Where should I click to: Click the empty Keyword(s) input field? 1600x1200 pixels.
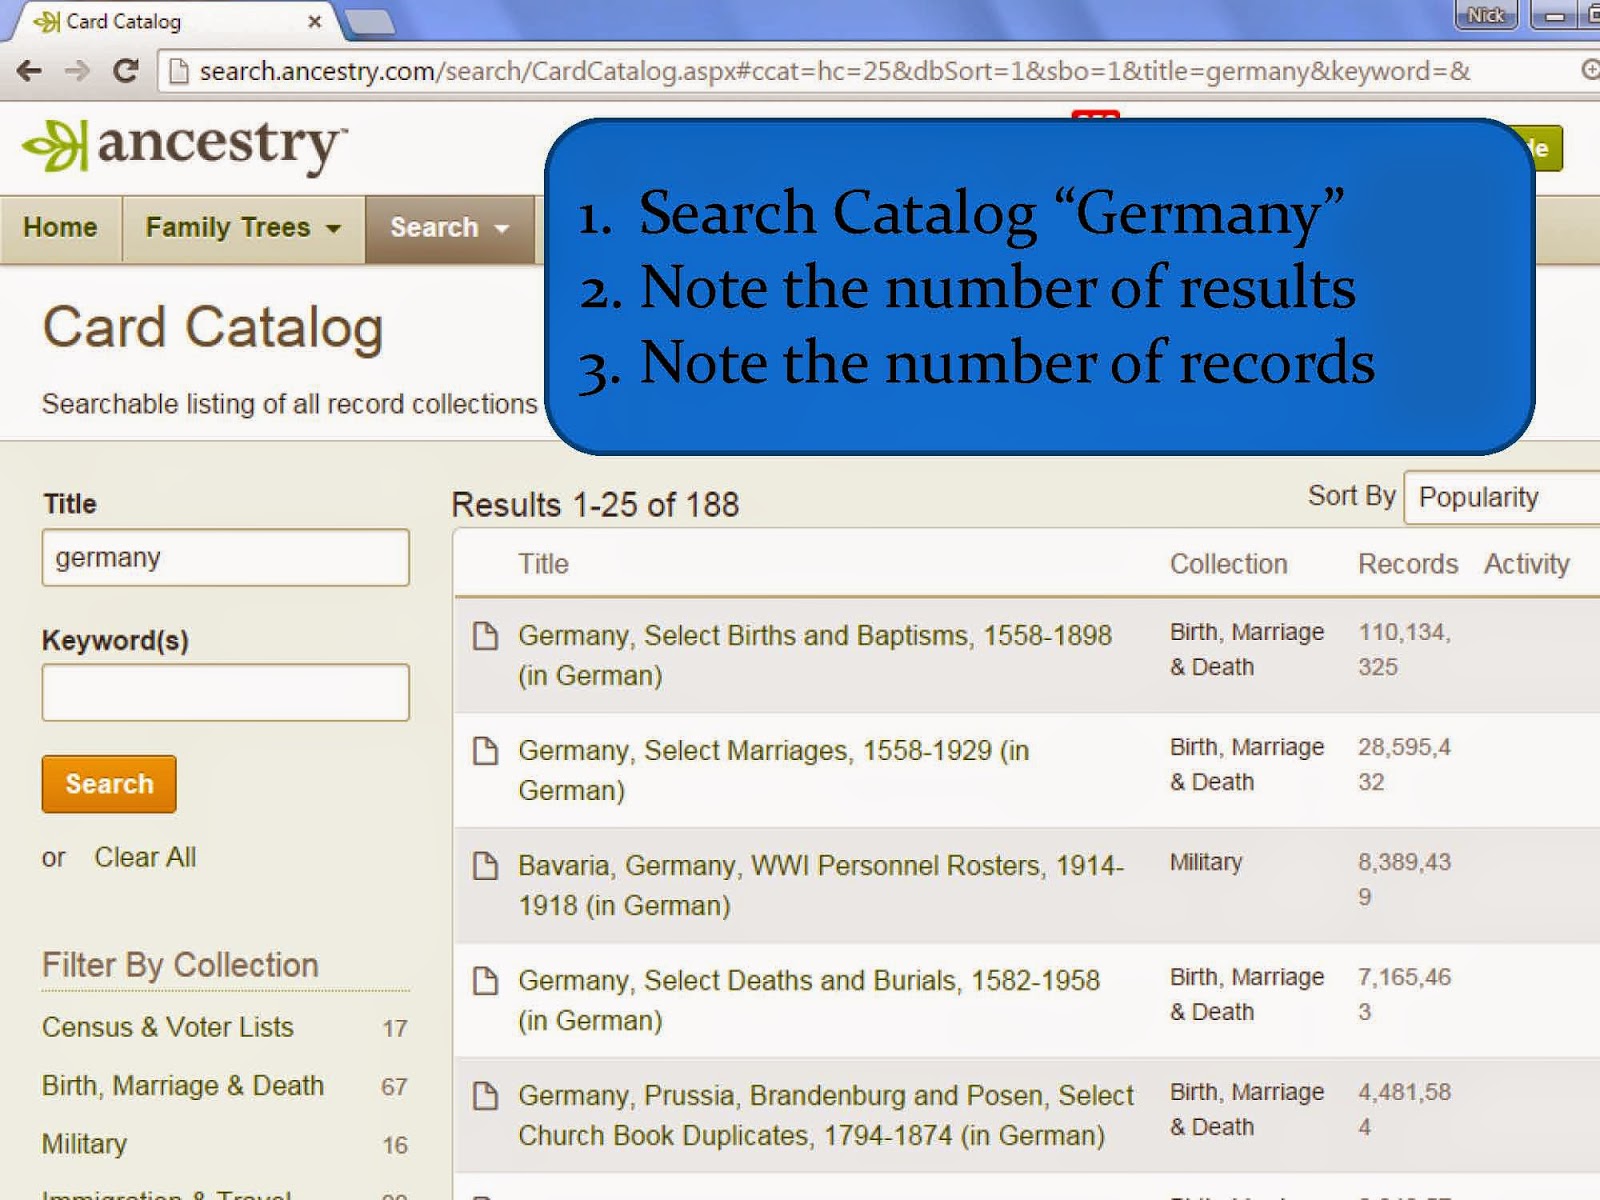coord(226,692)
